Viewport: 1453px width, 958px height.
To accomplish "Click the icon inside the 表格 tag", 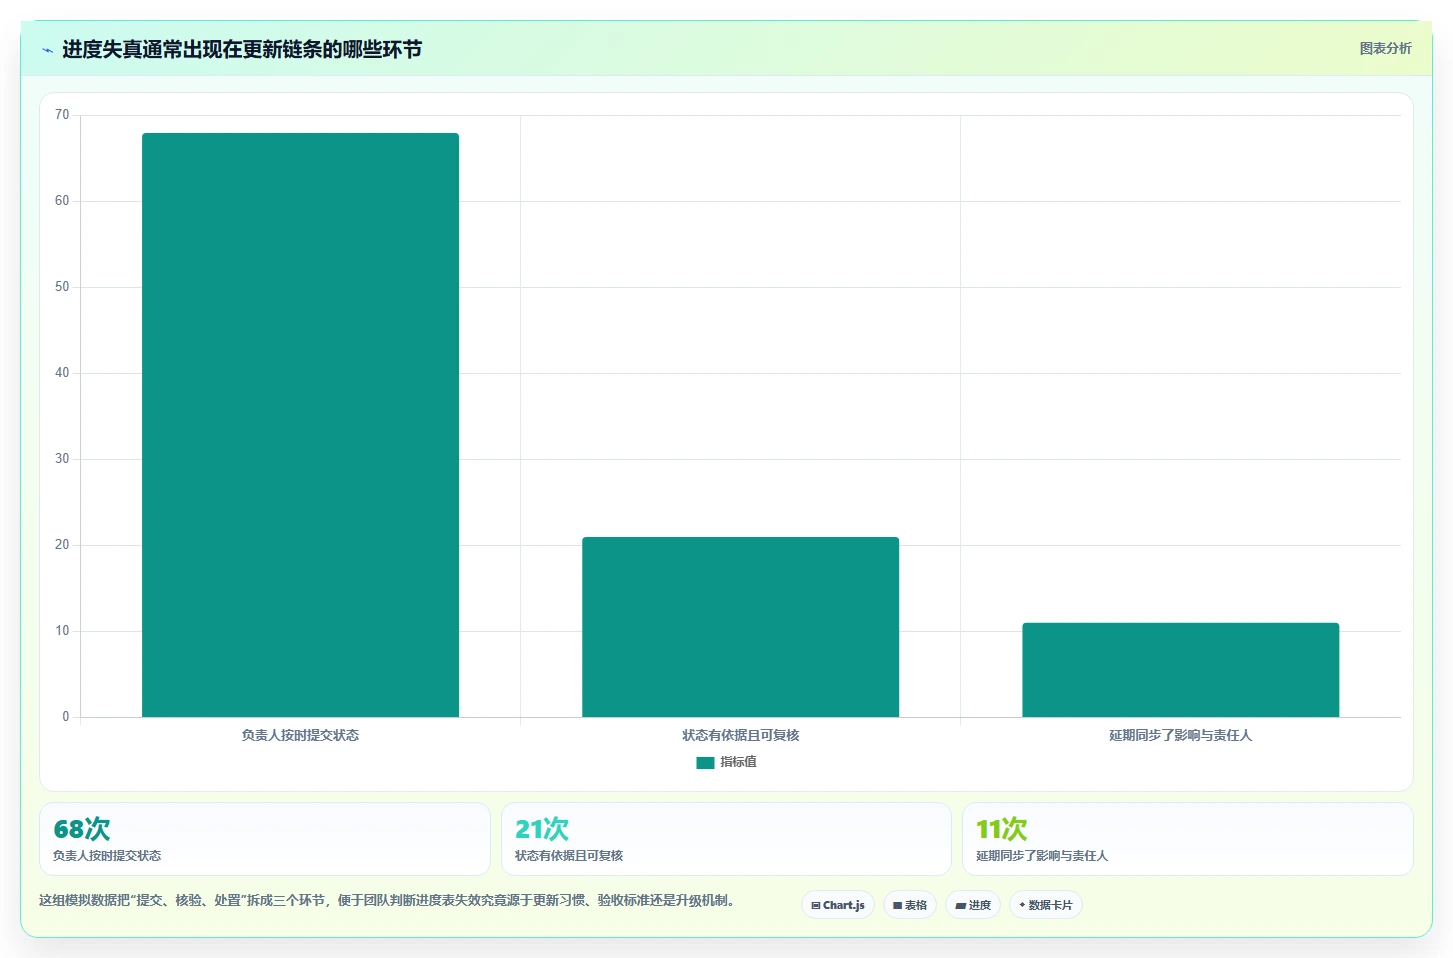I will (x=898, y=905).
